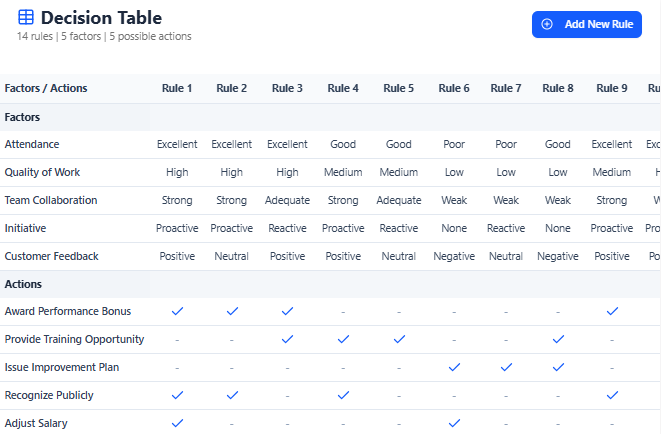Screen dimensions: 661x434
Task: Click the Quality of Work value Medium for Rule 4
Action: 343,172
